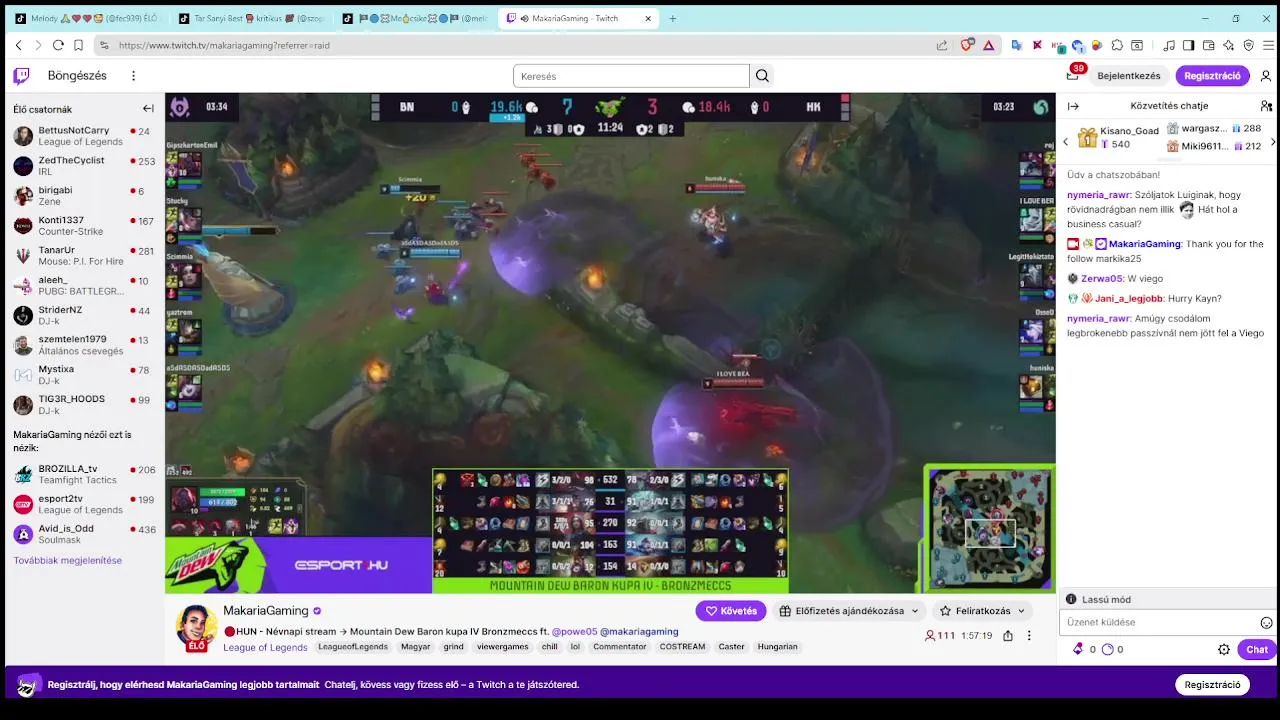1280x720 pixels.
Task: Click the top Regisztráció button
Action: 1212,76
